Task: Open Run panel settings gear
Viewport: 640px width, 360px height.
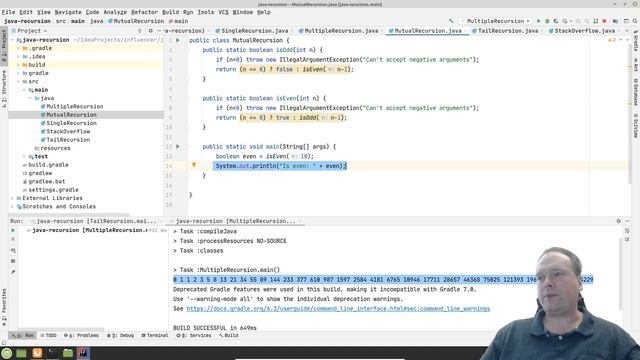Action: (619, 221)
